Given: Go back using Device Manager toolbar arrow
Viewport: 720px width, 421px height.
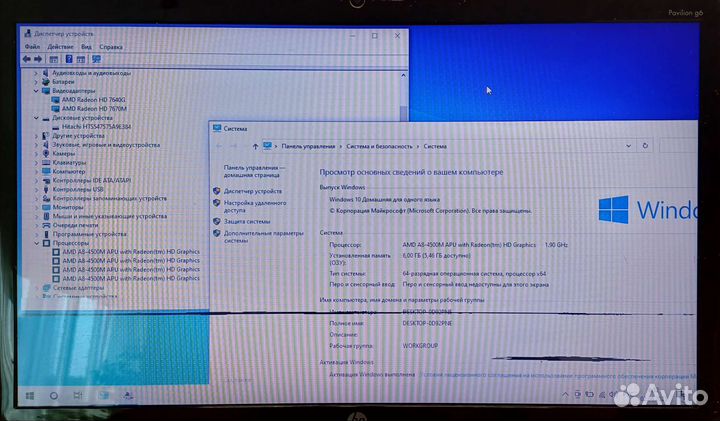Looking at the screenshot, I should [x=27, y=59].
